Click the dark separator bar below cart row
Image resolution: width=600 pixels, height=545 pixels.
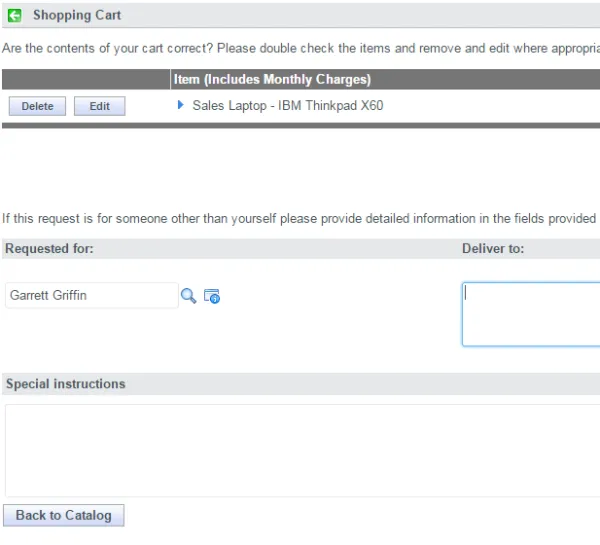(300, 125)
